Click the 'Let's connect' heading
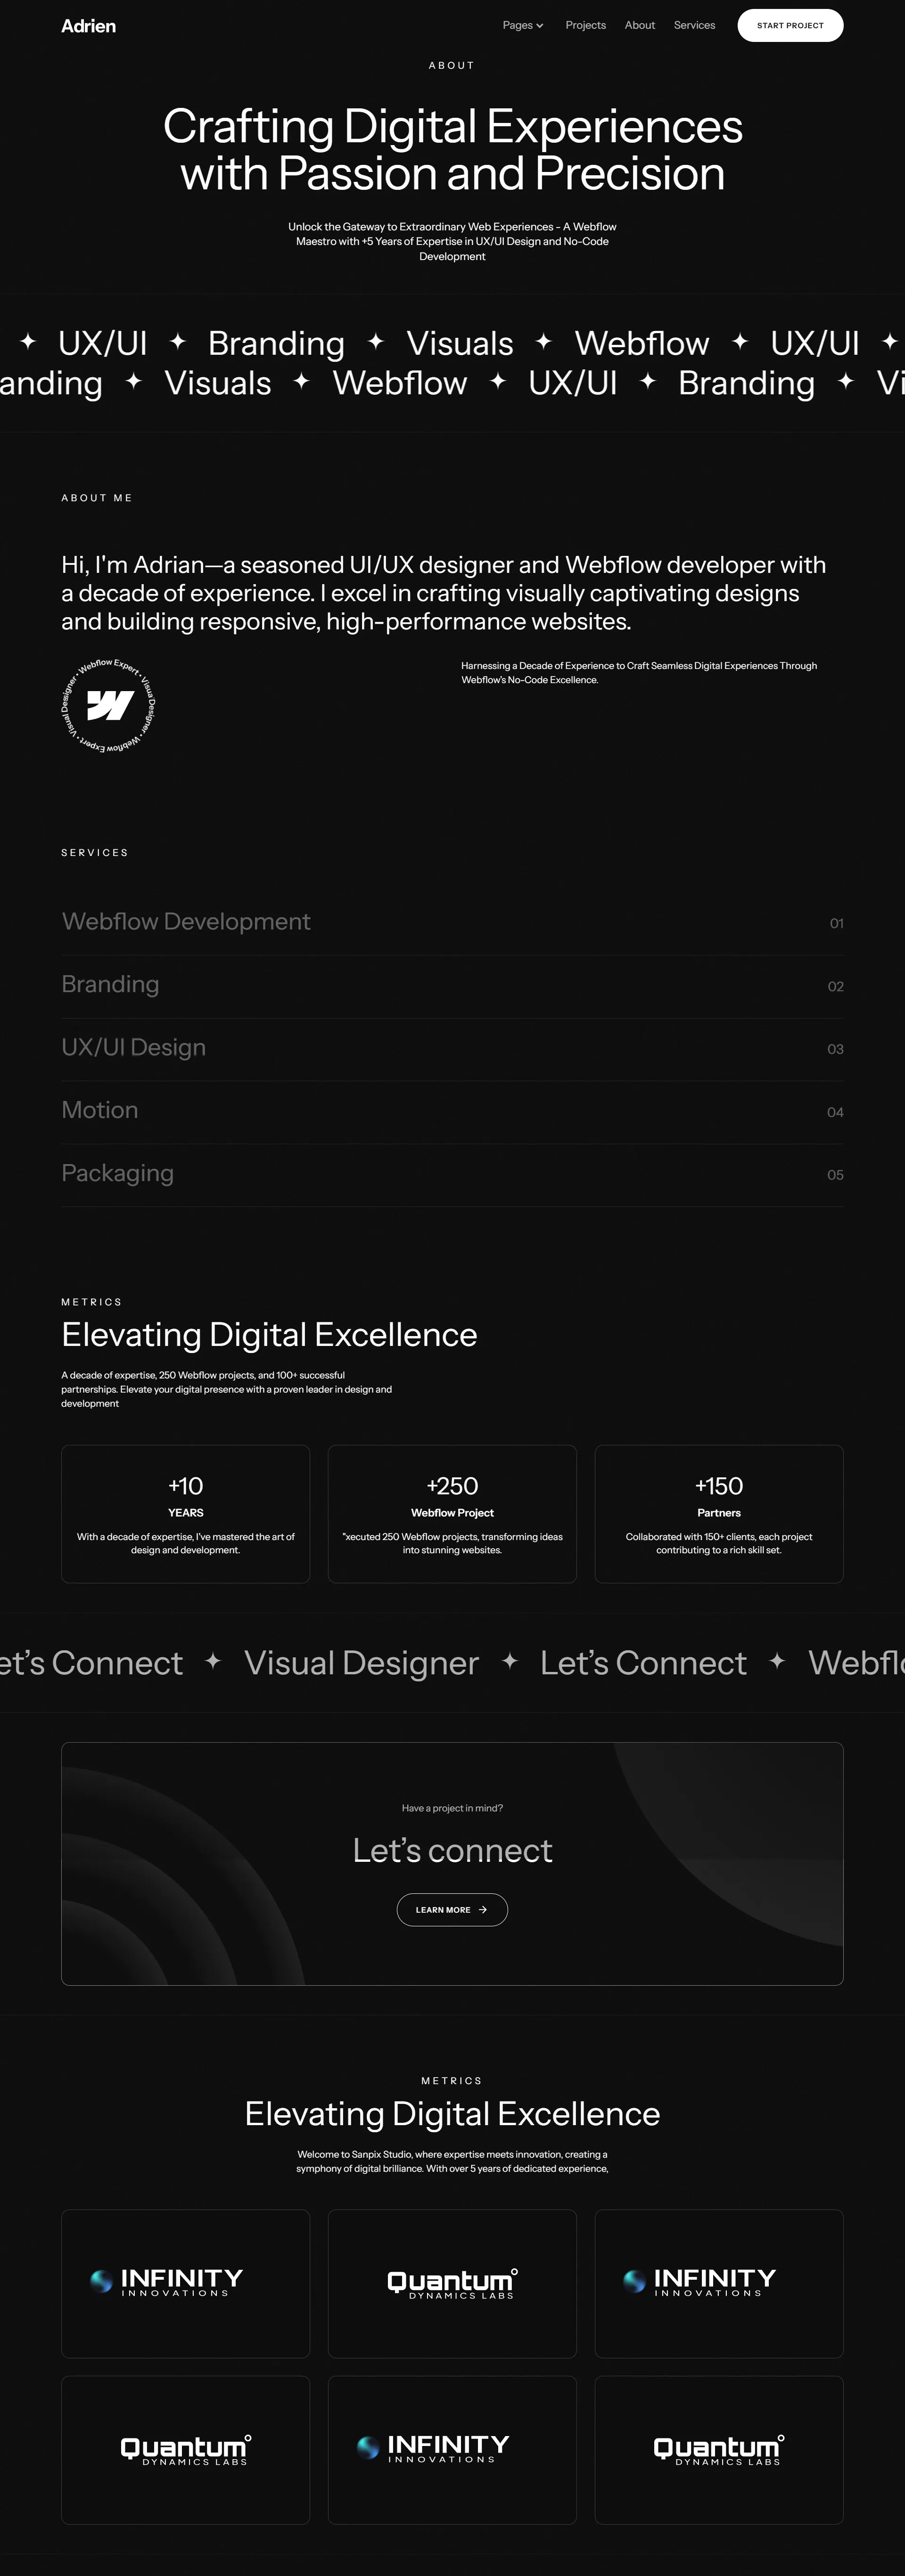The height and width of the screenshot is (2576, 905). point(452,1851)
